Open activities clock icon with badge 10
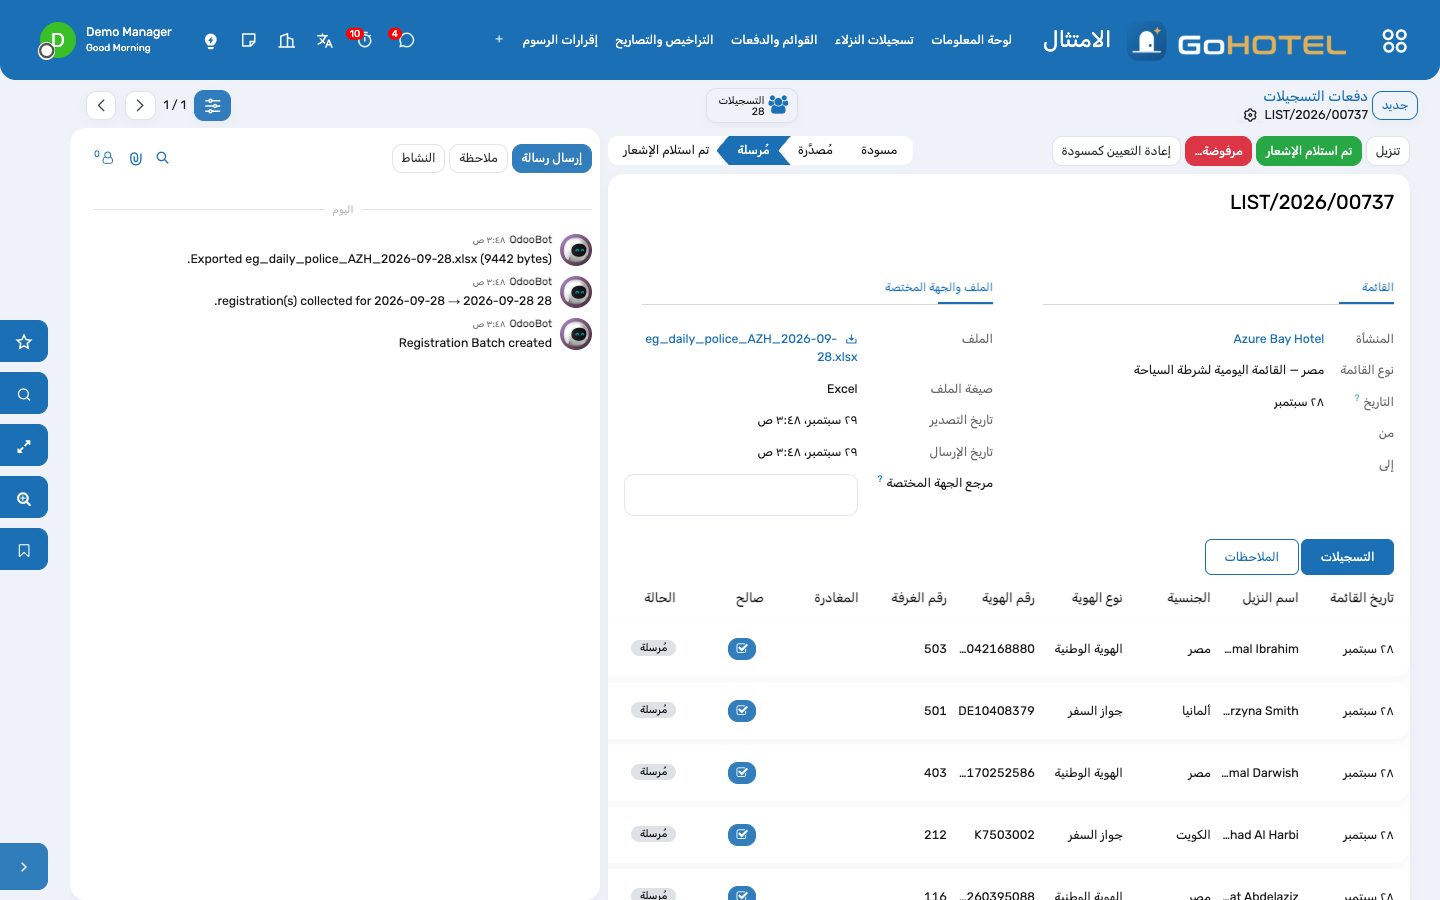The width and height of the screenshot is (1440, 900). pyautogui.click(x=362, y=39)
